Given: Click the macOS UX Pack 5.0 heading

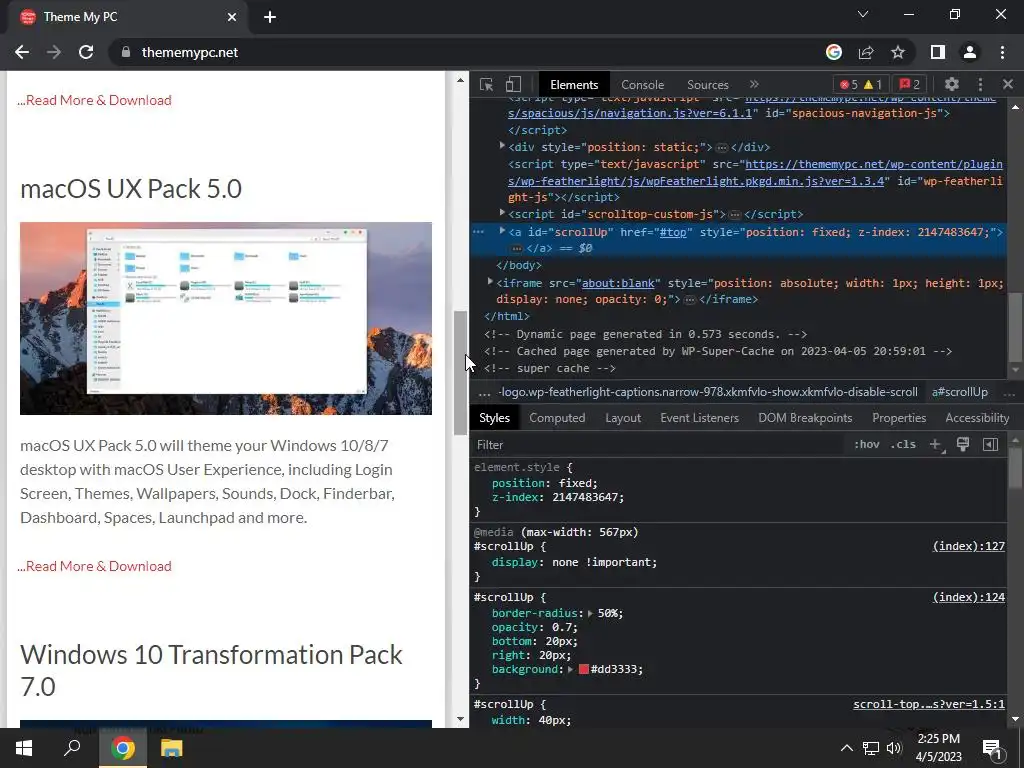Looking at the screenshot, I should pos(131,189).
